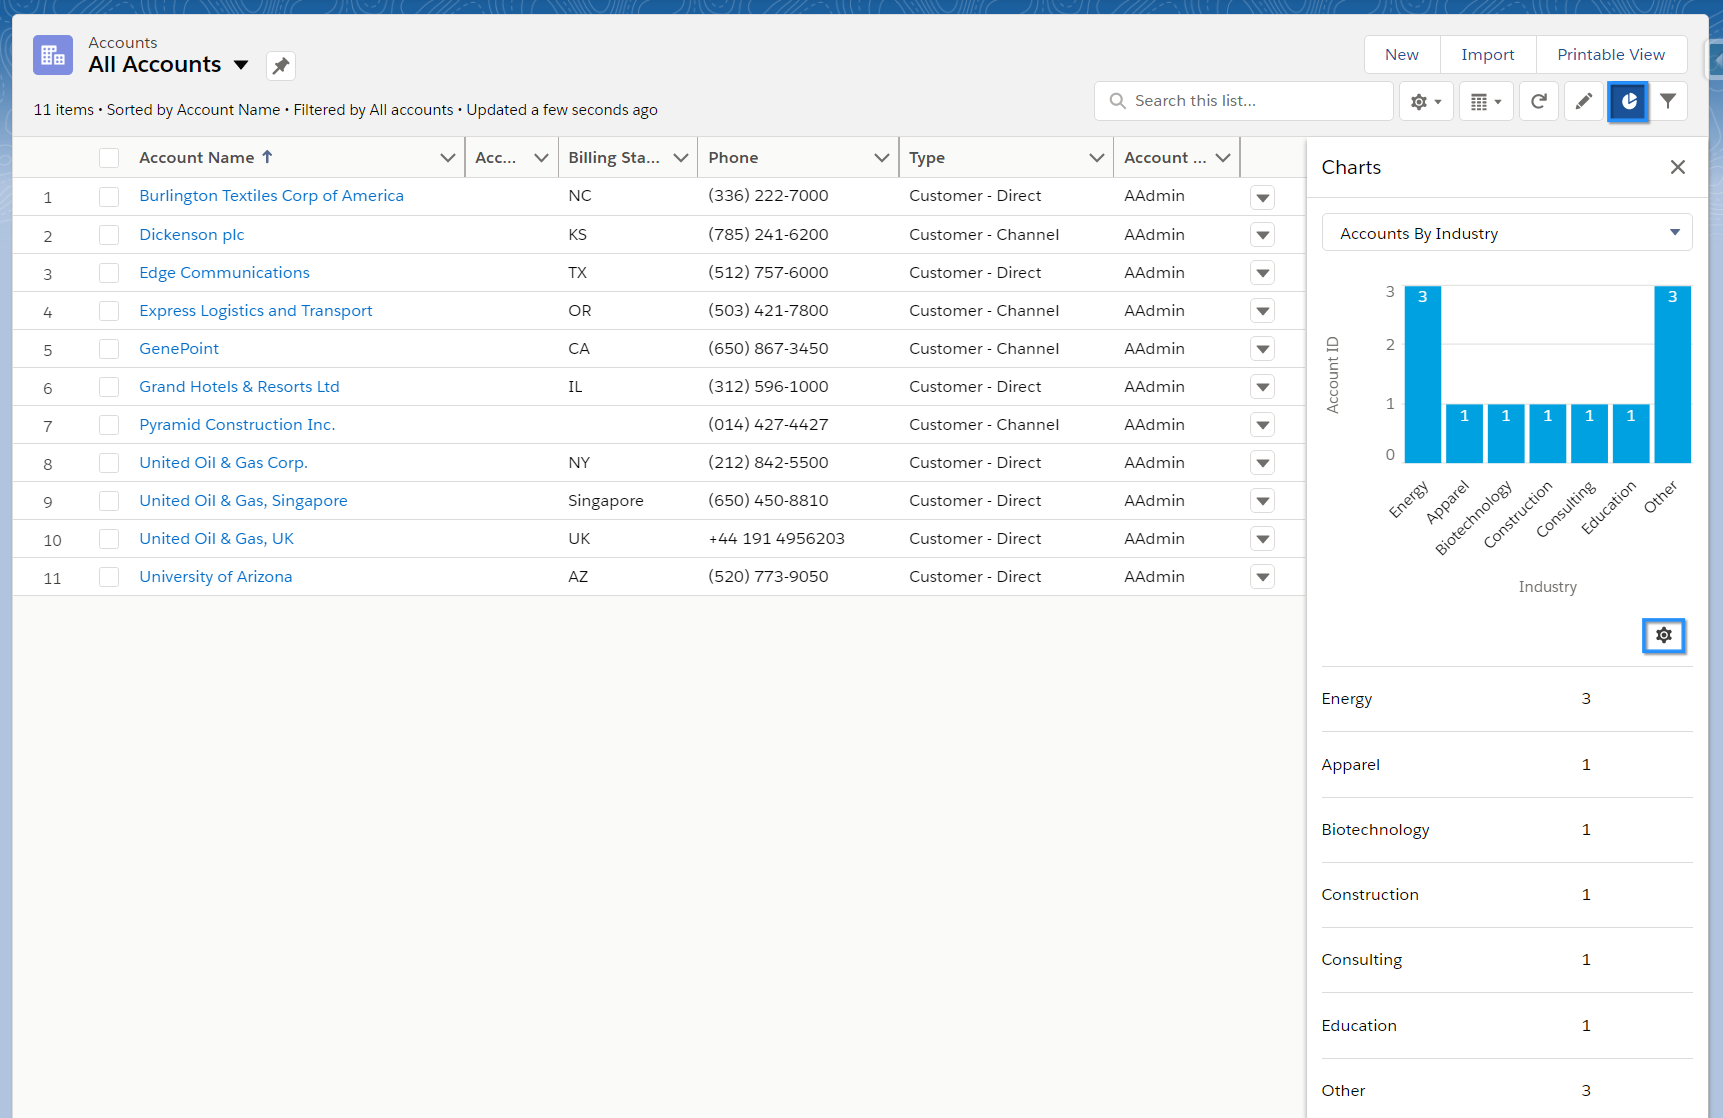
Task: Refresh the accounts list
Action: 1539,101
